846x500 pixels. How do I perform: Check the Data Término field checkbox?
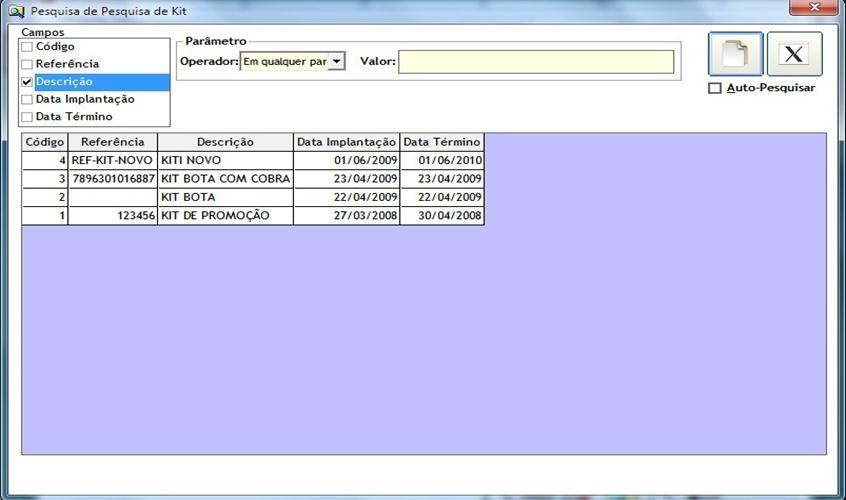[27, 117]
